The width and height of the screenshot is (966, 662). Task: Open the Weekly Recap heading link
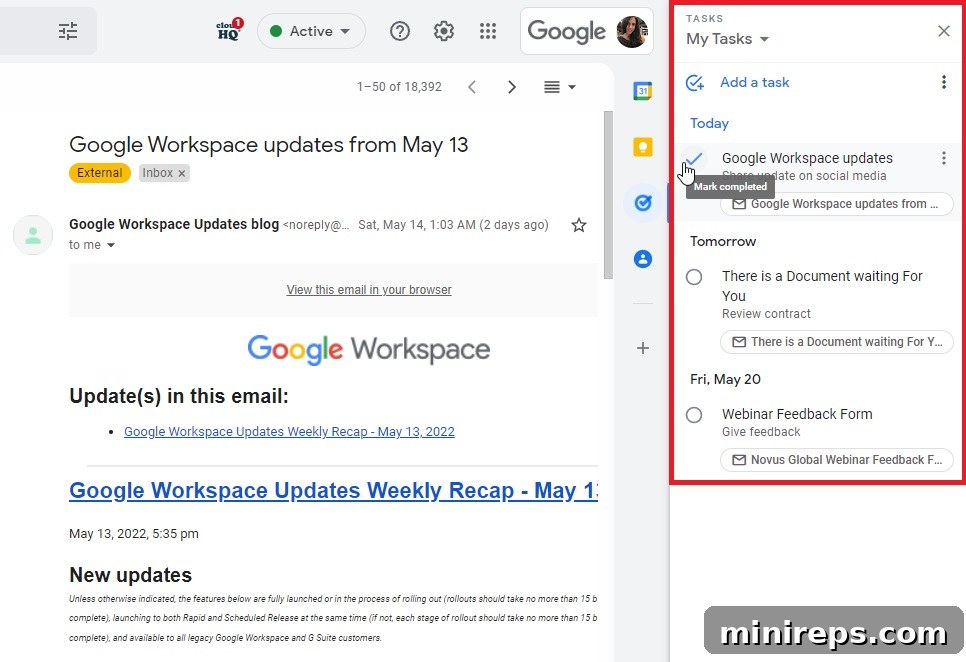point(333,491)
